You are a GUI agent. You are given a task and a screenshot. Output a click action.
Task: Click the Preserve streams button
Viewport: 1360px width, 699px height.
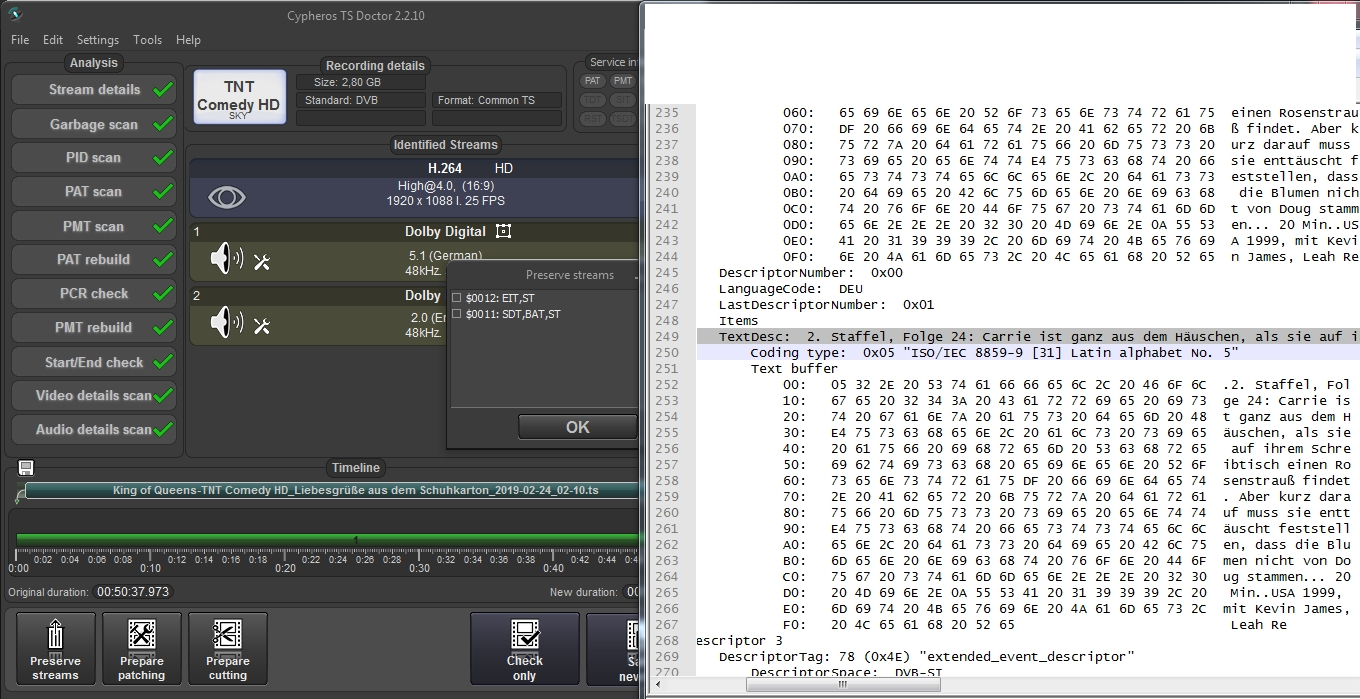tap(55, 648)
